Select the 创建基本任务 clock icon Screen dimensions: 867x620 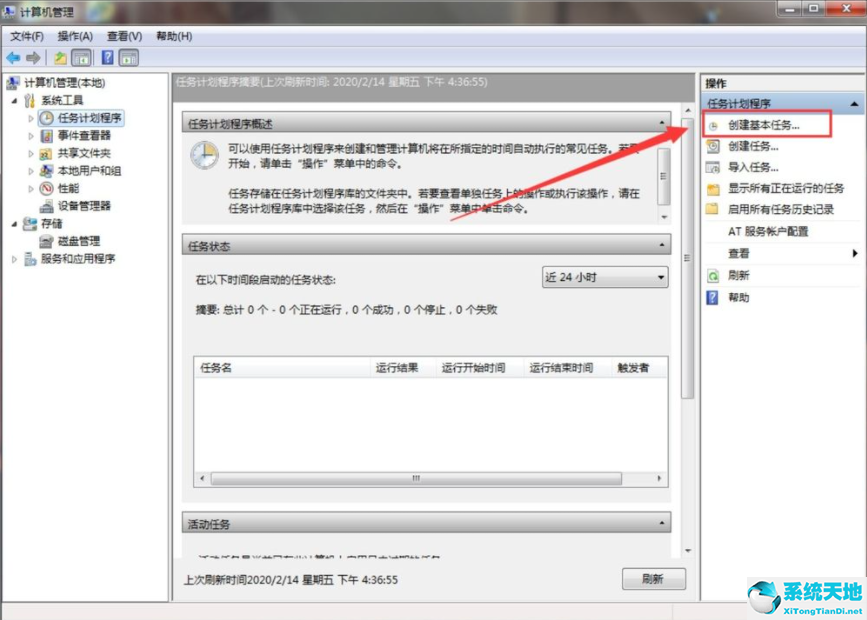(x=712, y=126)
